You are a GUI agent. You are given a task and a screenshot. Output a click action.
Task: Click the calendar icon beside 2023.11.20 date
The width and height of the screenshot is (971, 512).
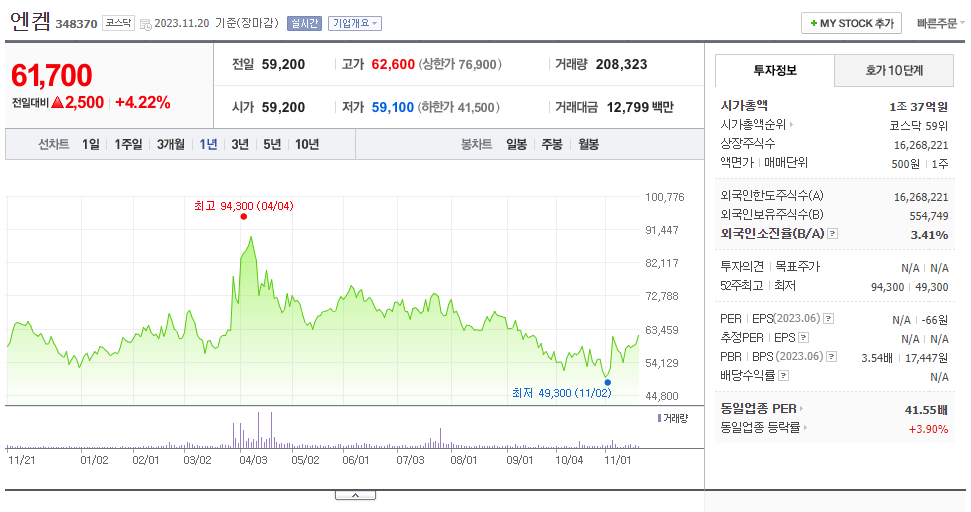pos(146,24)
